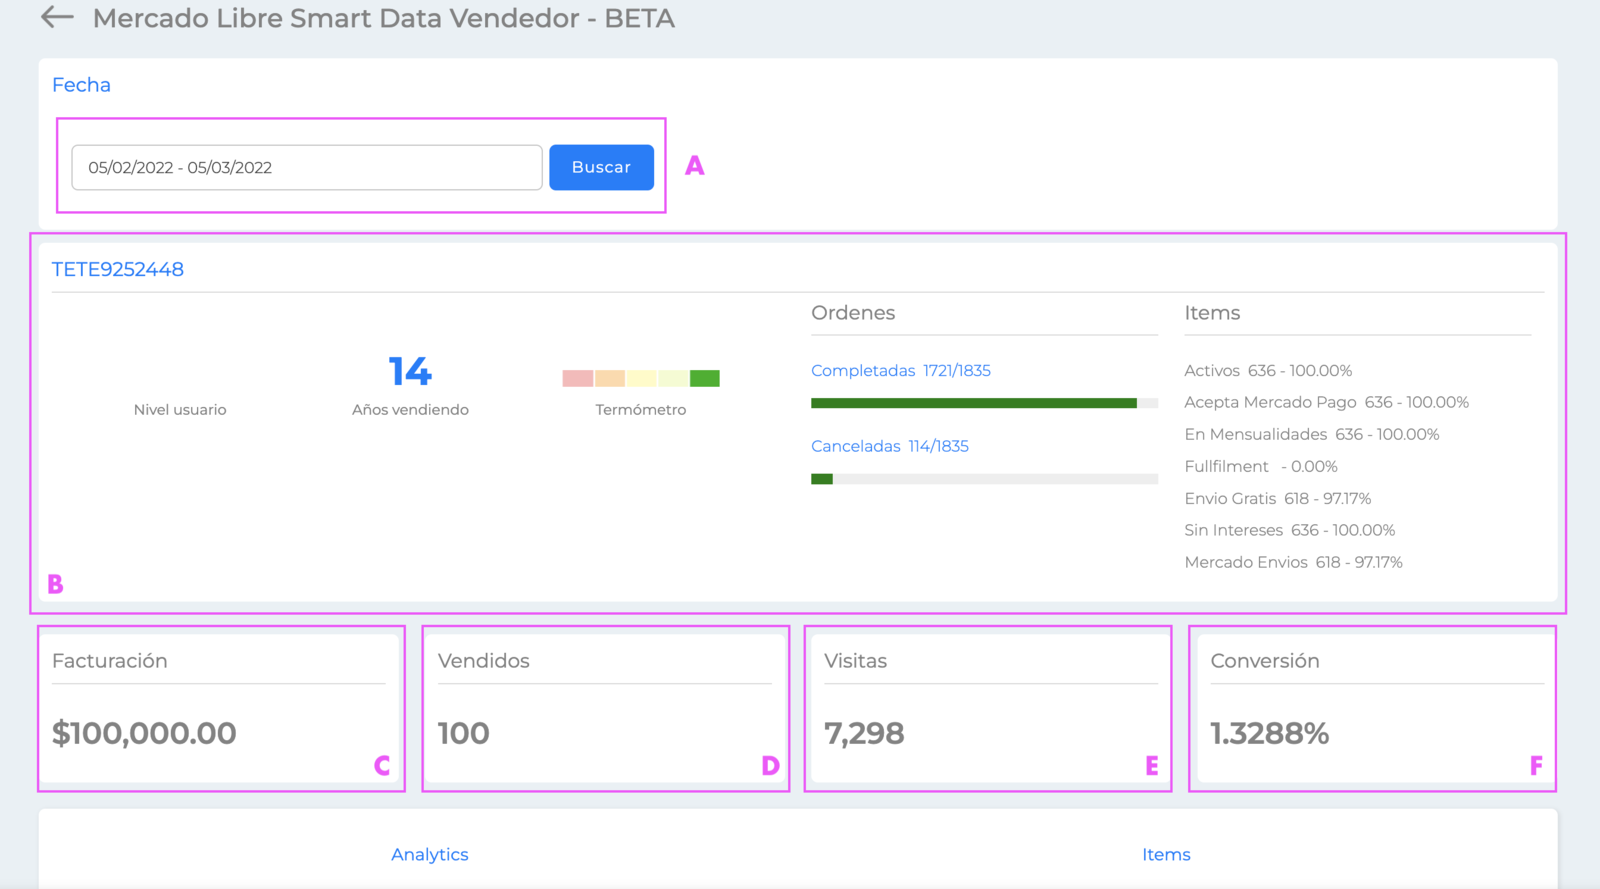
Task: Select the 14 Años vendiendo value
Action: pyautogui.click(x=410, y=371)
